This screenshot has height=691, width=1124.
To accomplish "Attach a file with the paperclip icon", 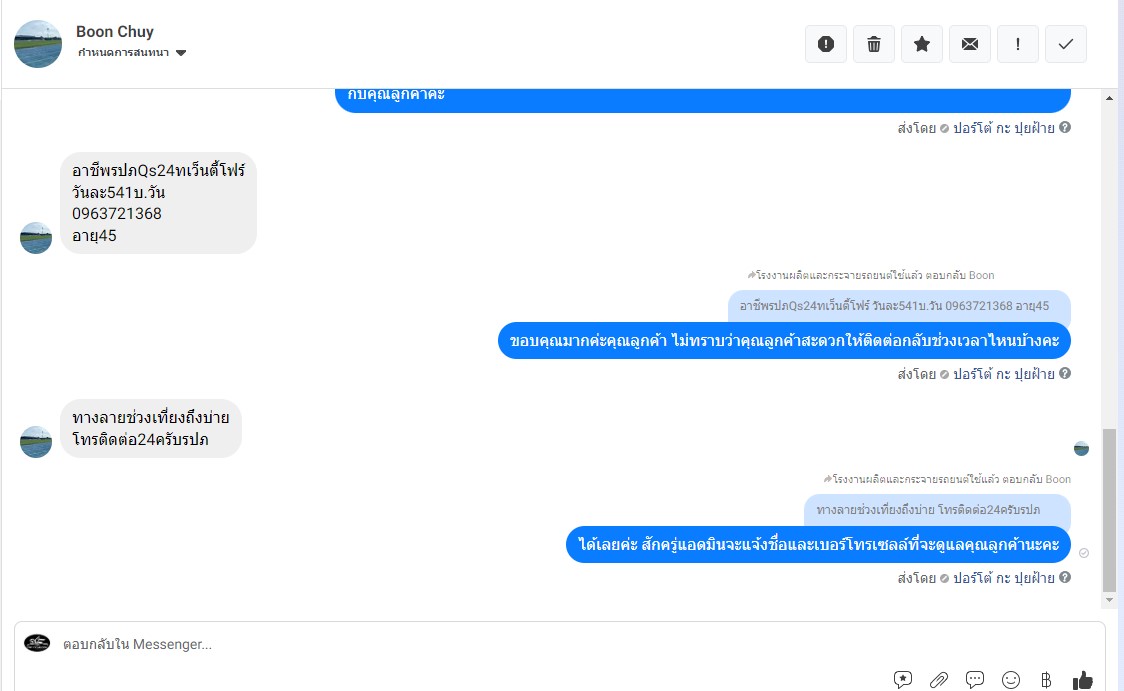I will pos(939,679).
